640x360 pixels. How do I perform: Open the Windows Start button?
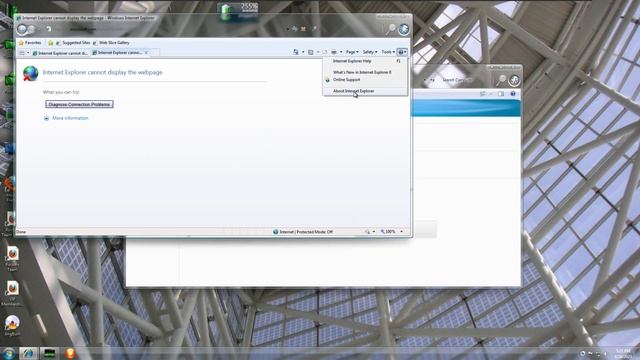coord(9,353)
